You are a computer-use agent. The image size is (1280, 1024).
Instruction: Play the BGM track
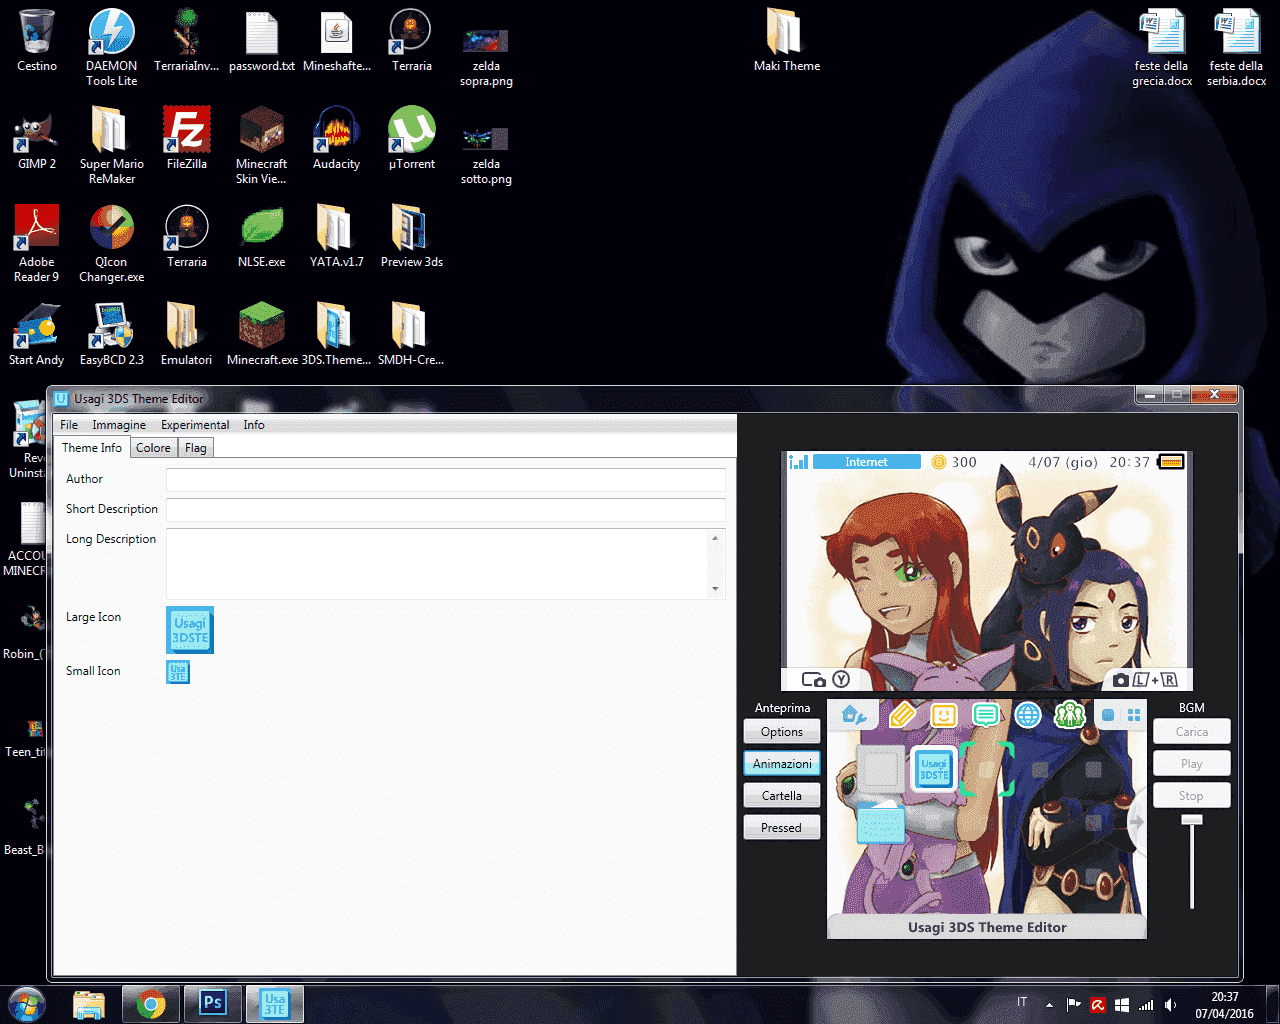pyautogui.click(x=1191, y=764)
